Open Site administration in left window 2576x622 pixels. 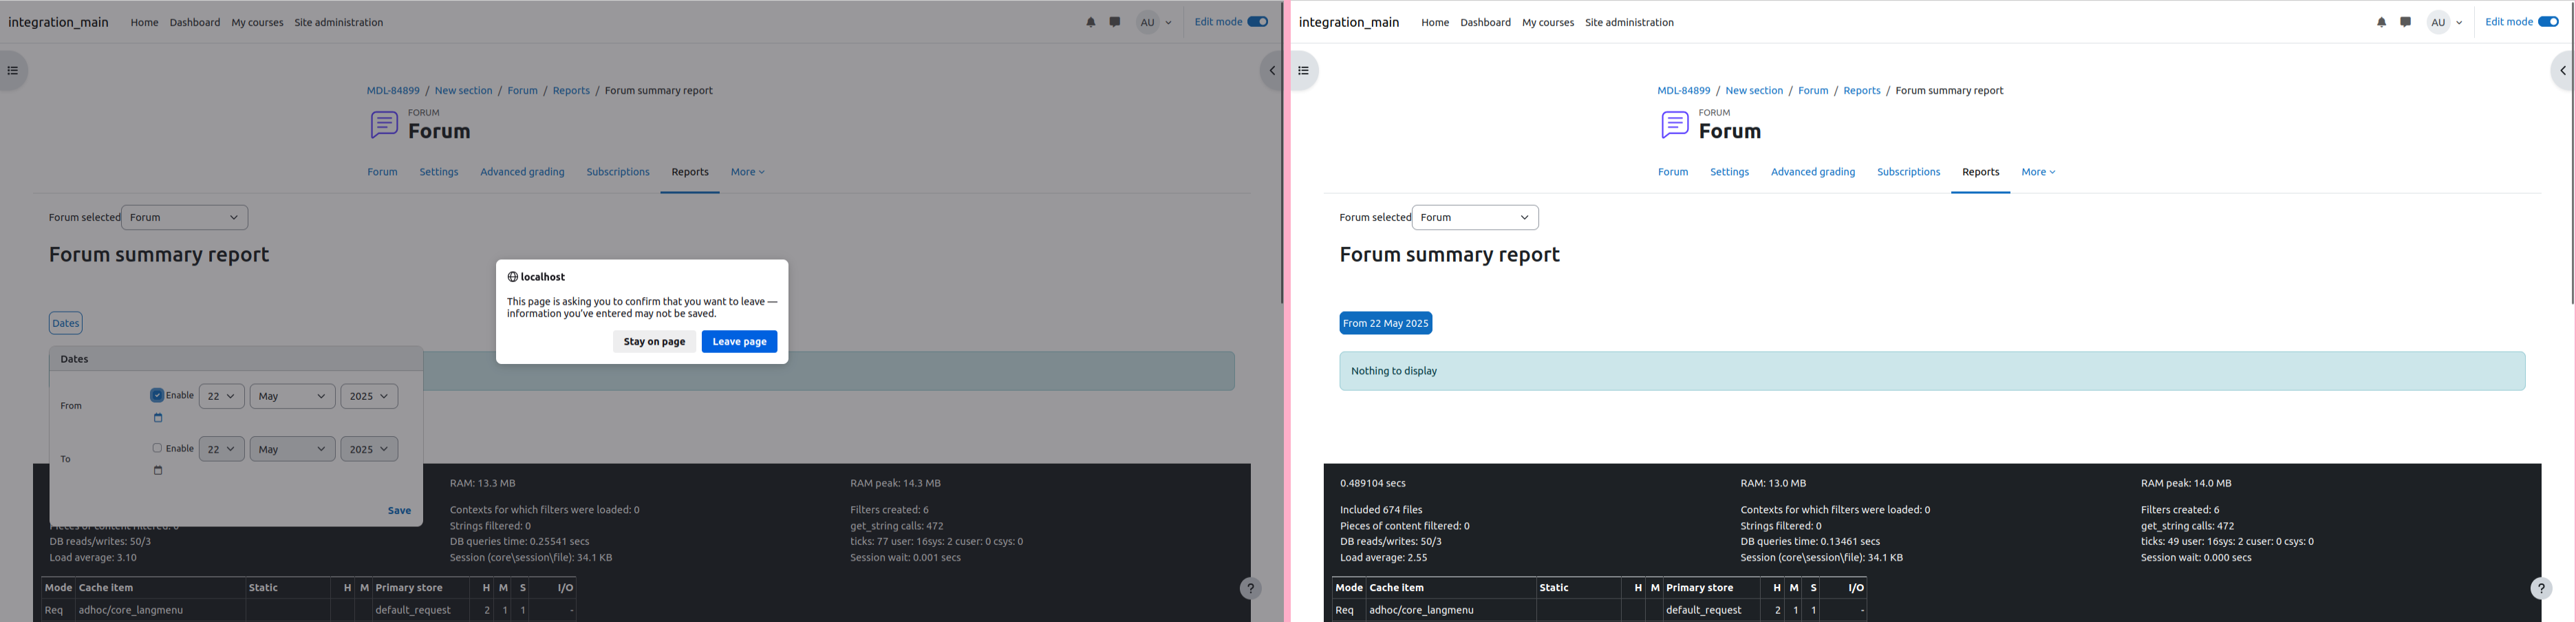pyautogui.click(x=338, y=23)
